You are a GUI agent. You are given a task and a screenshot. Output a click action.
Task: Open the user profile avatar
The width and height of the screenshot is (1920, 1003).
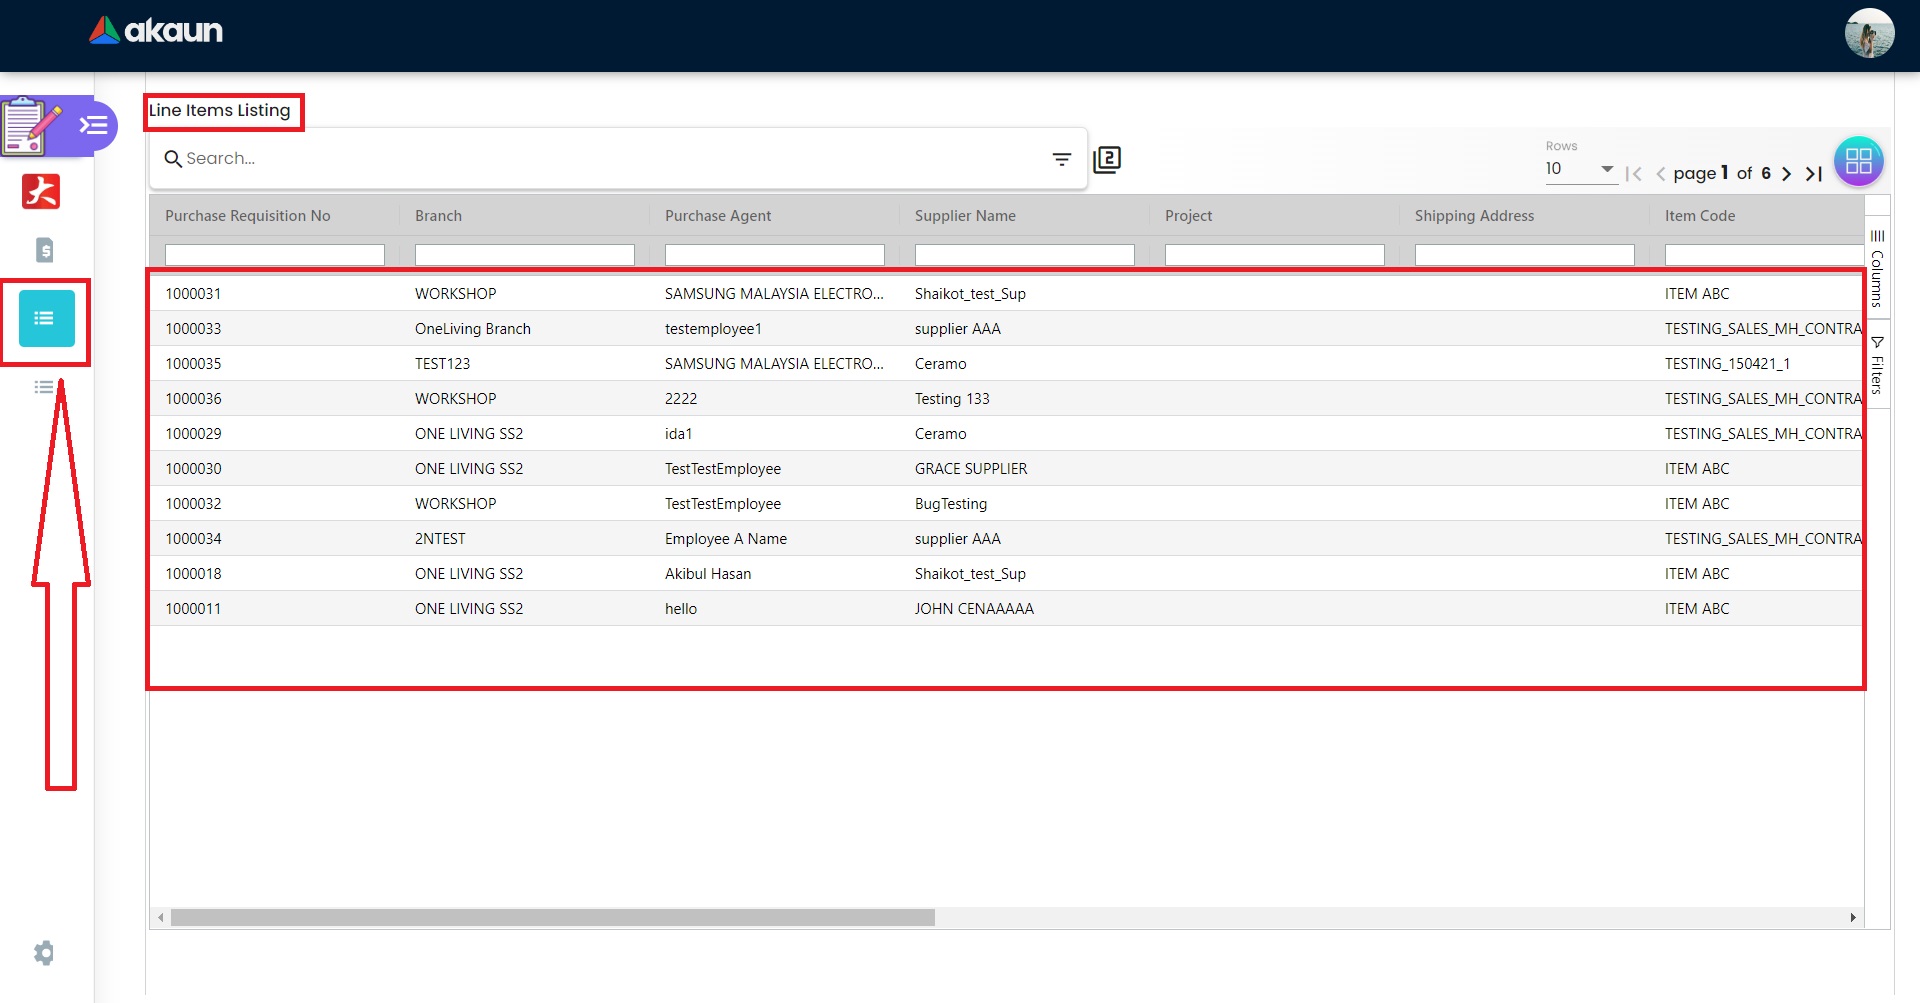(1868, 34)
